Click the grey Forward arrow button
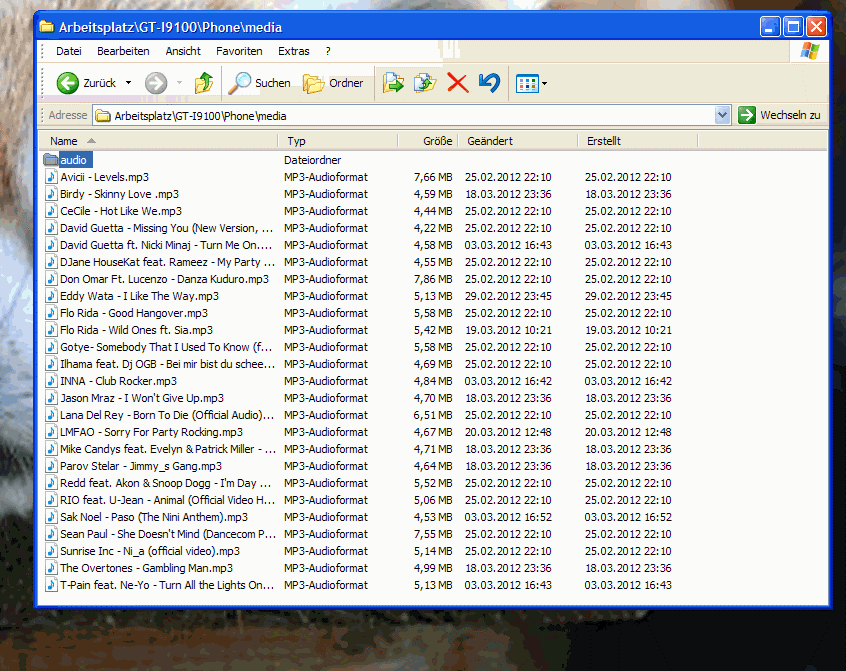Image resolution: width=846 pixels, height=671 pixels. 156,83
